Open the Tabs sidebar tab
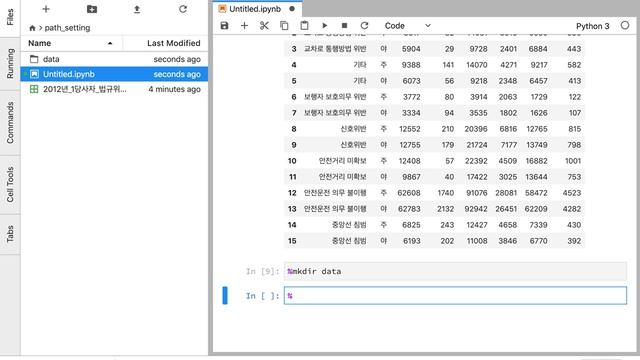This screenshot has width=640, height=360. [10, 234]
